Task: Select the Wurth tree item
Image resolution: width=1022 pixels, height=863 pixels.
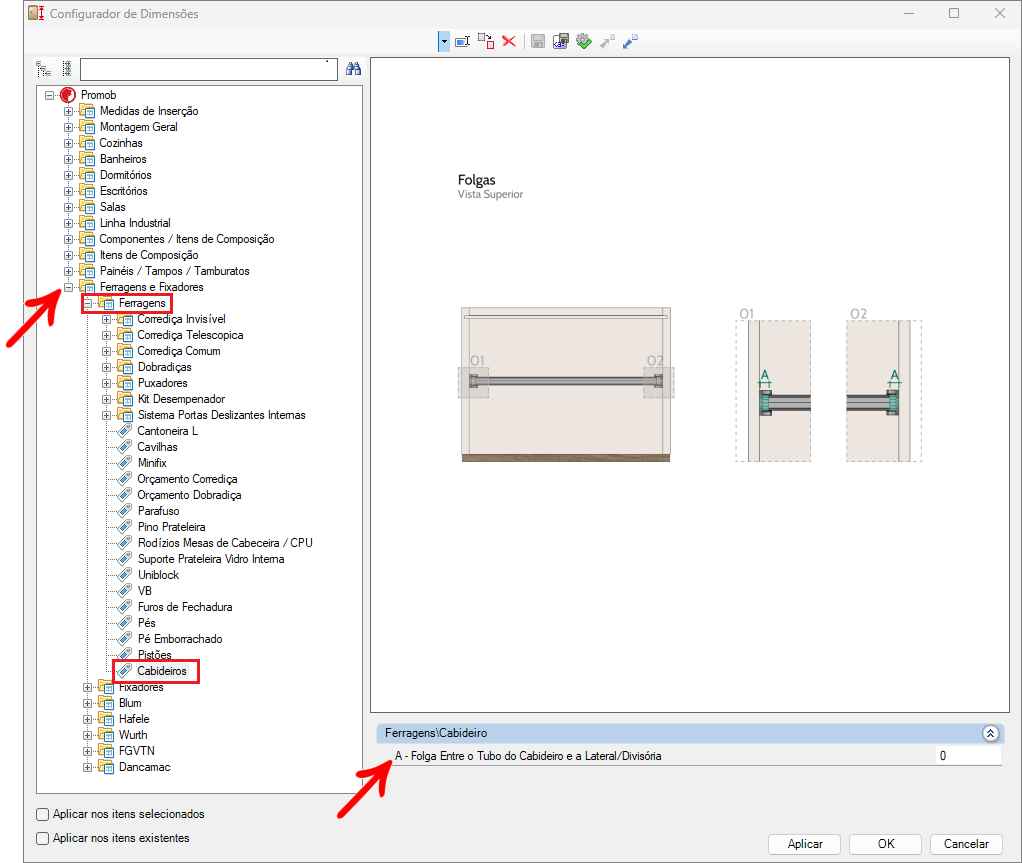Action: [133, 735]
